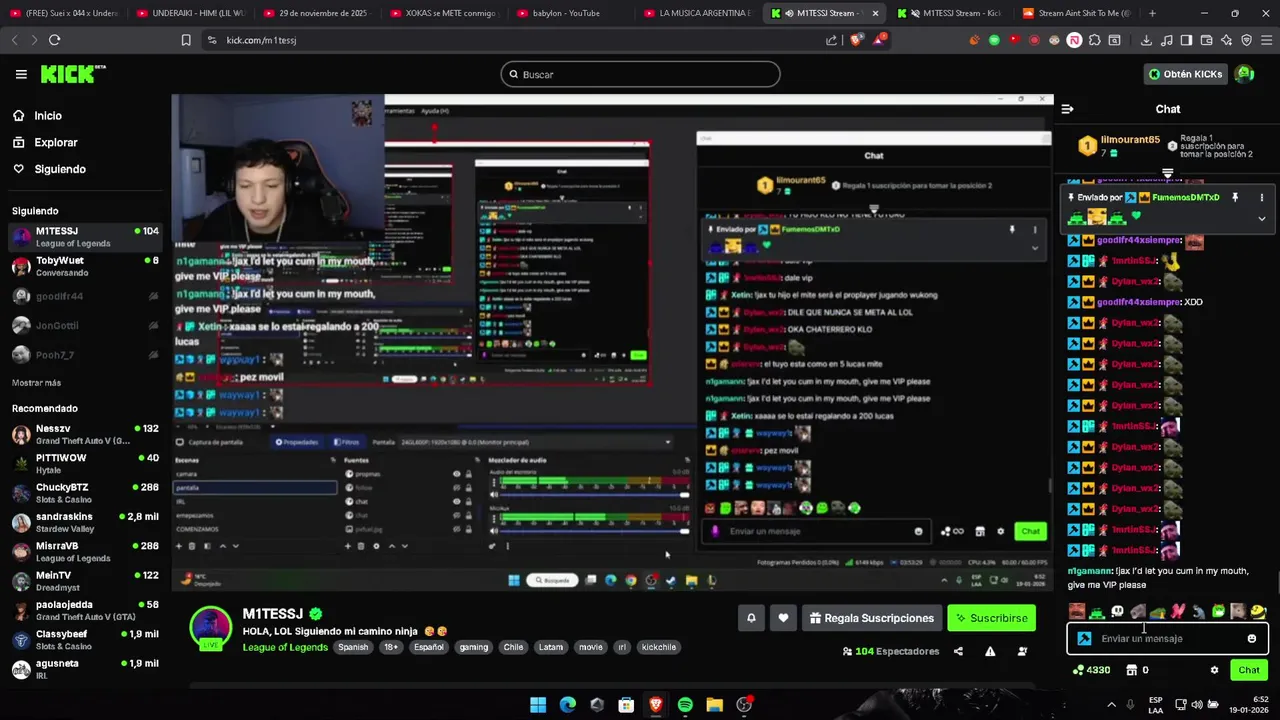Viewport: 1280px width, 720px height.
Task: Open Brave Wallet icon
Action: click(x=1206, y=40)
